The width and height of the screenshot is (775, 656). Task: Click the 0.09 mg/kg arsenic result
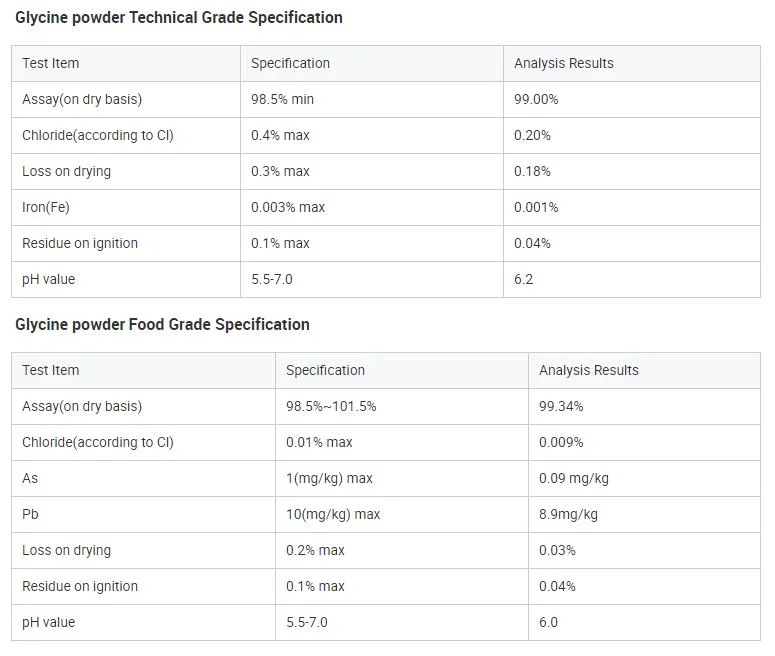pyautogui.click(x=573, y=479)
